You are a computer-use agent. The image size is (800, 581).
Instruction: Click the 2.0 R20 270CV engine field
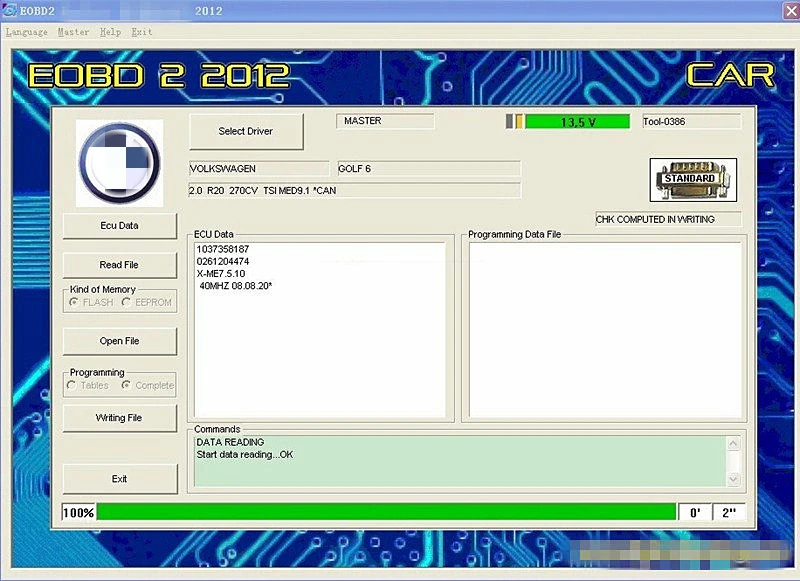(355, 191)
